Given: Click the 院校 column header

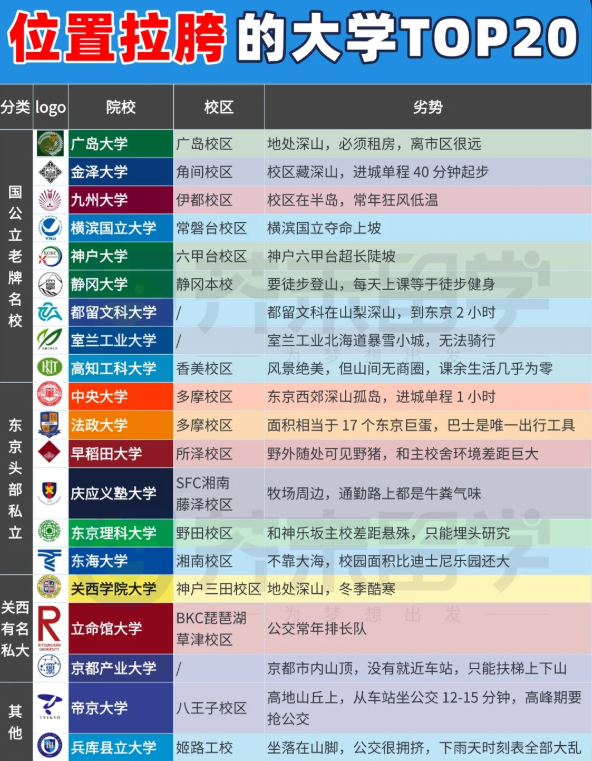Looking at the screenshot, I should click(121, 107).
